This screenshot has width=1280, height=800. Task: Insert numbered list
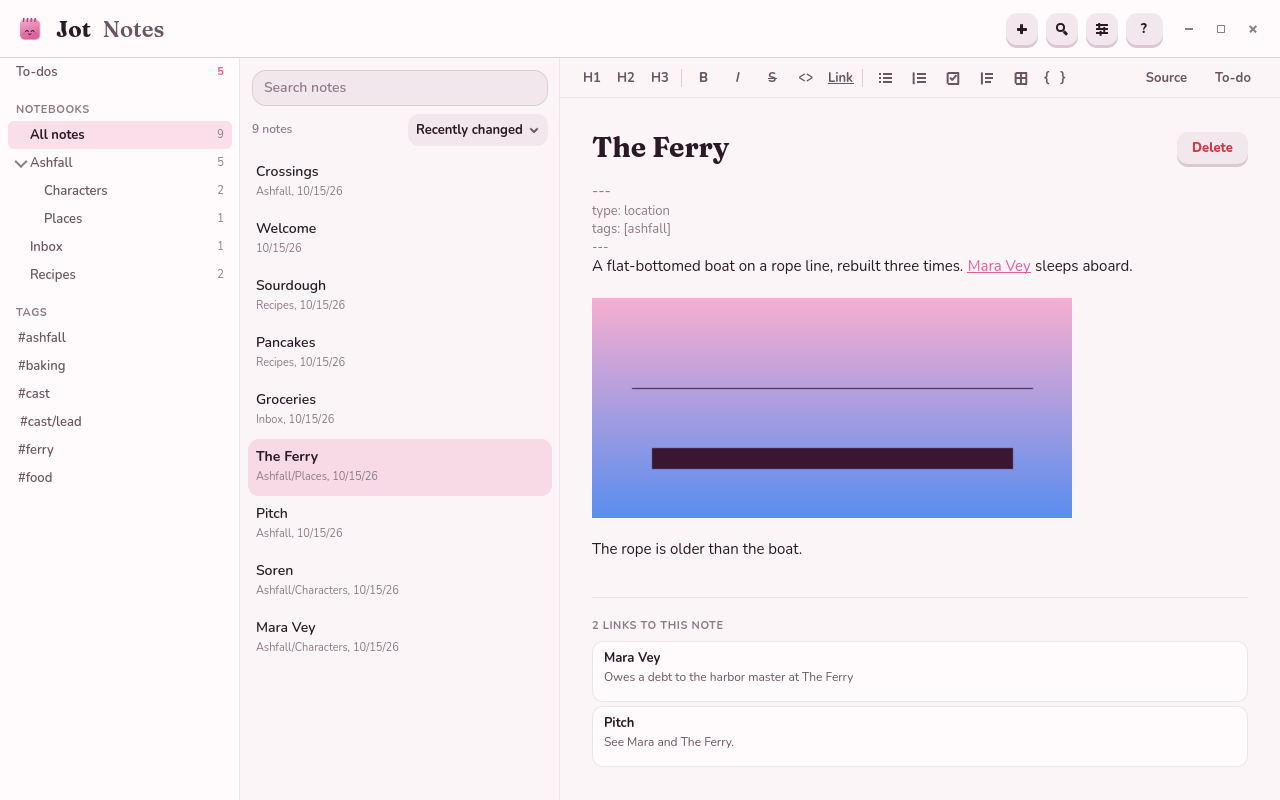(919, 78)
